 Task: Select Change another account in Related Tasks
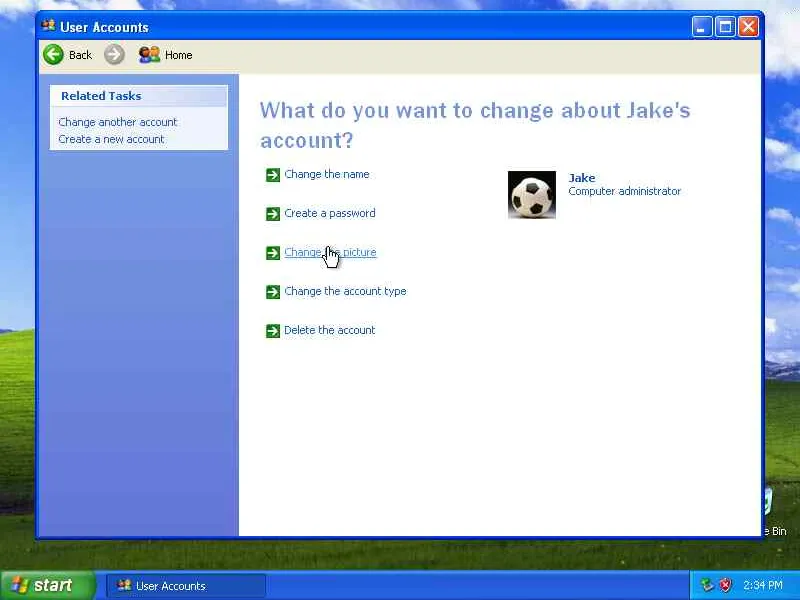pyautogui.click(x=118, y=122)
